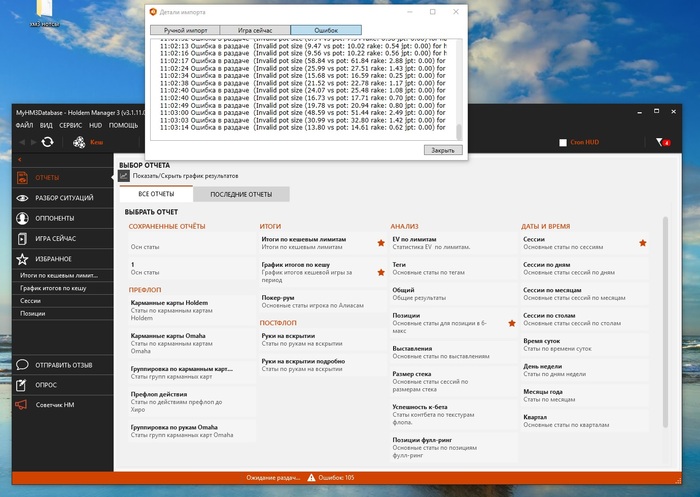Click the 11:03:14 error log line

[x=303, y=128]
